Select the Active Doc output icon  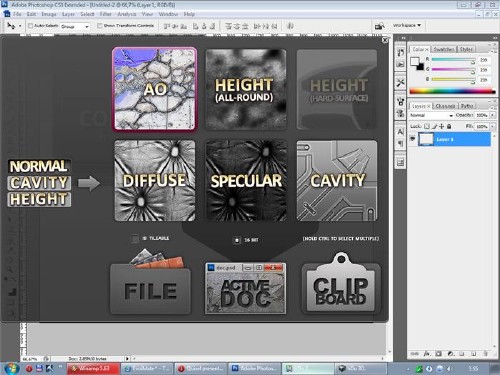[245, 288]
